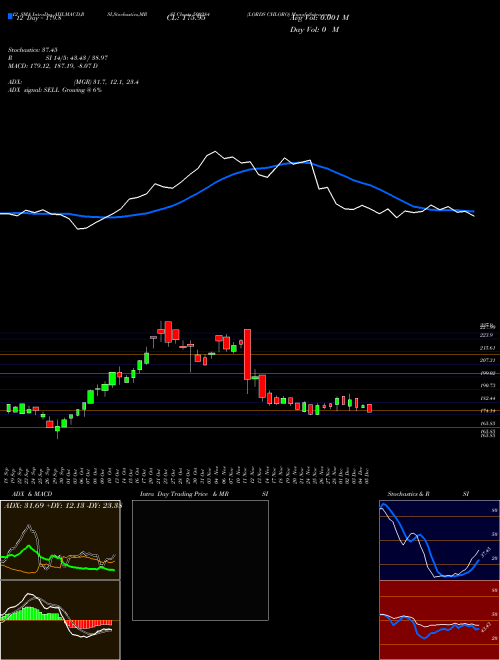Image resolution: width=500 pixels, height=660 pixels.
Task: Click the ADX 31.69 +DY -DY header
Action: click(62, 506)
